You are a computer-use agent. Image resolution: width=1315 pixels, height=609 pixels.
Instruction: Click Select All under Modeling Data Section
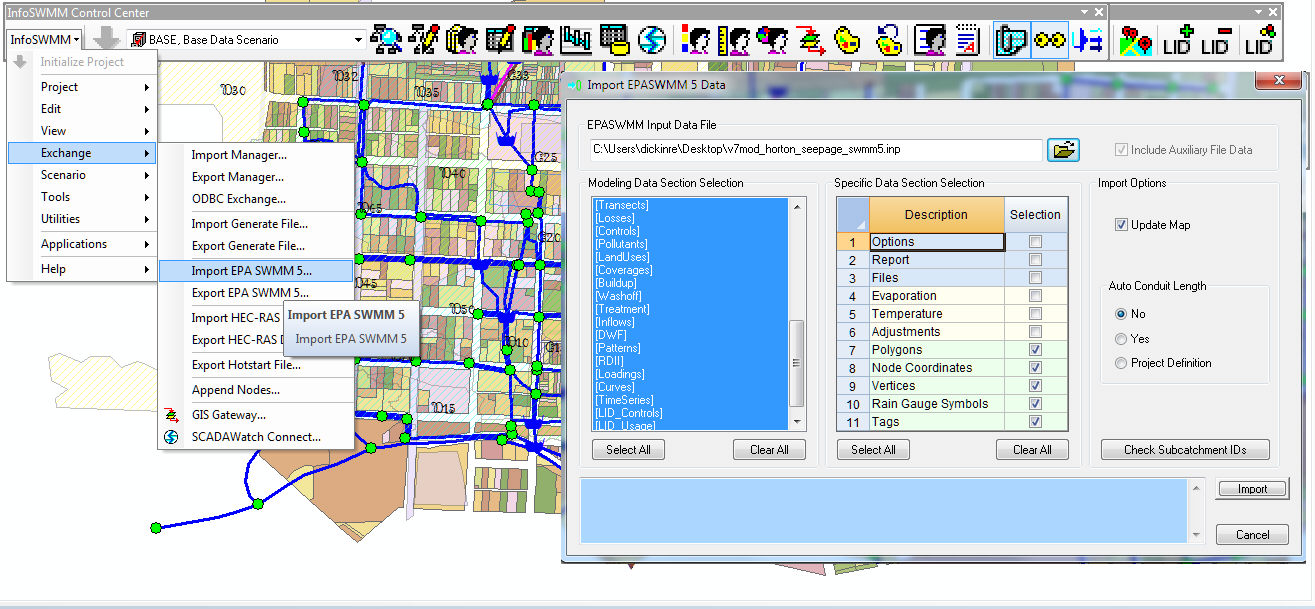pyautogui.click(x=628, y=450)
